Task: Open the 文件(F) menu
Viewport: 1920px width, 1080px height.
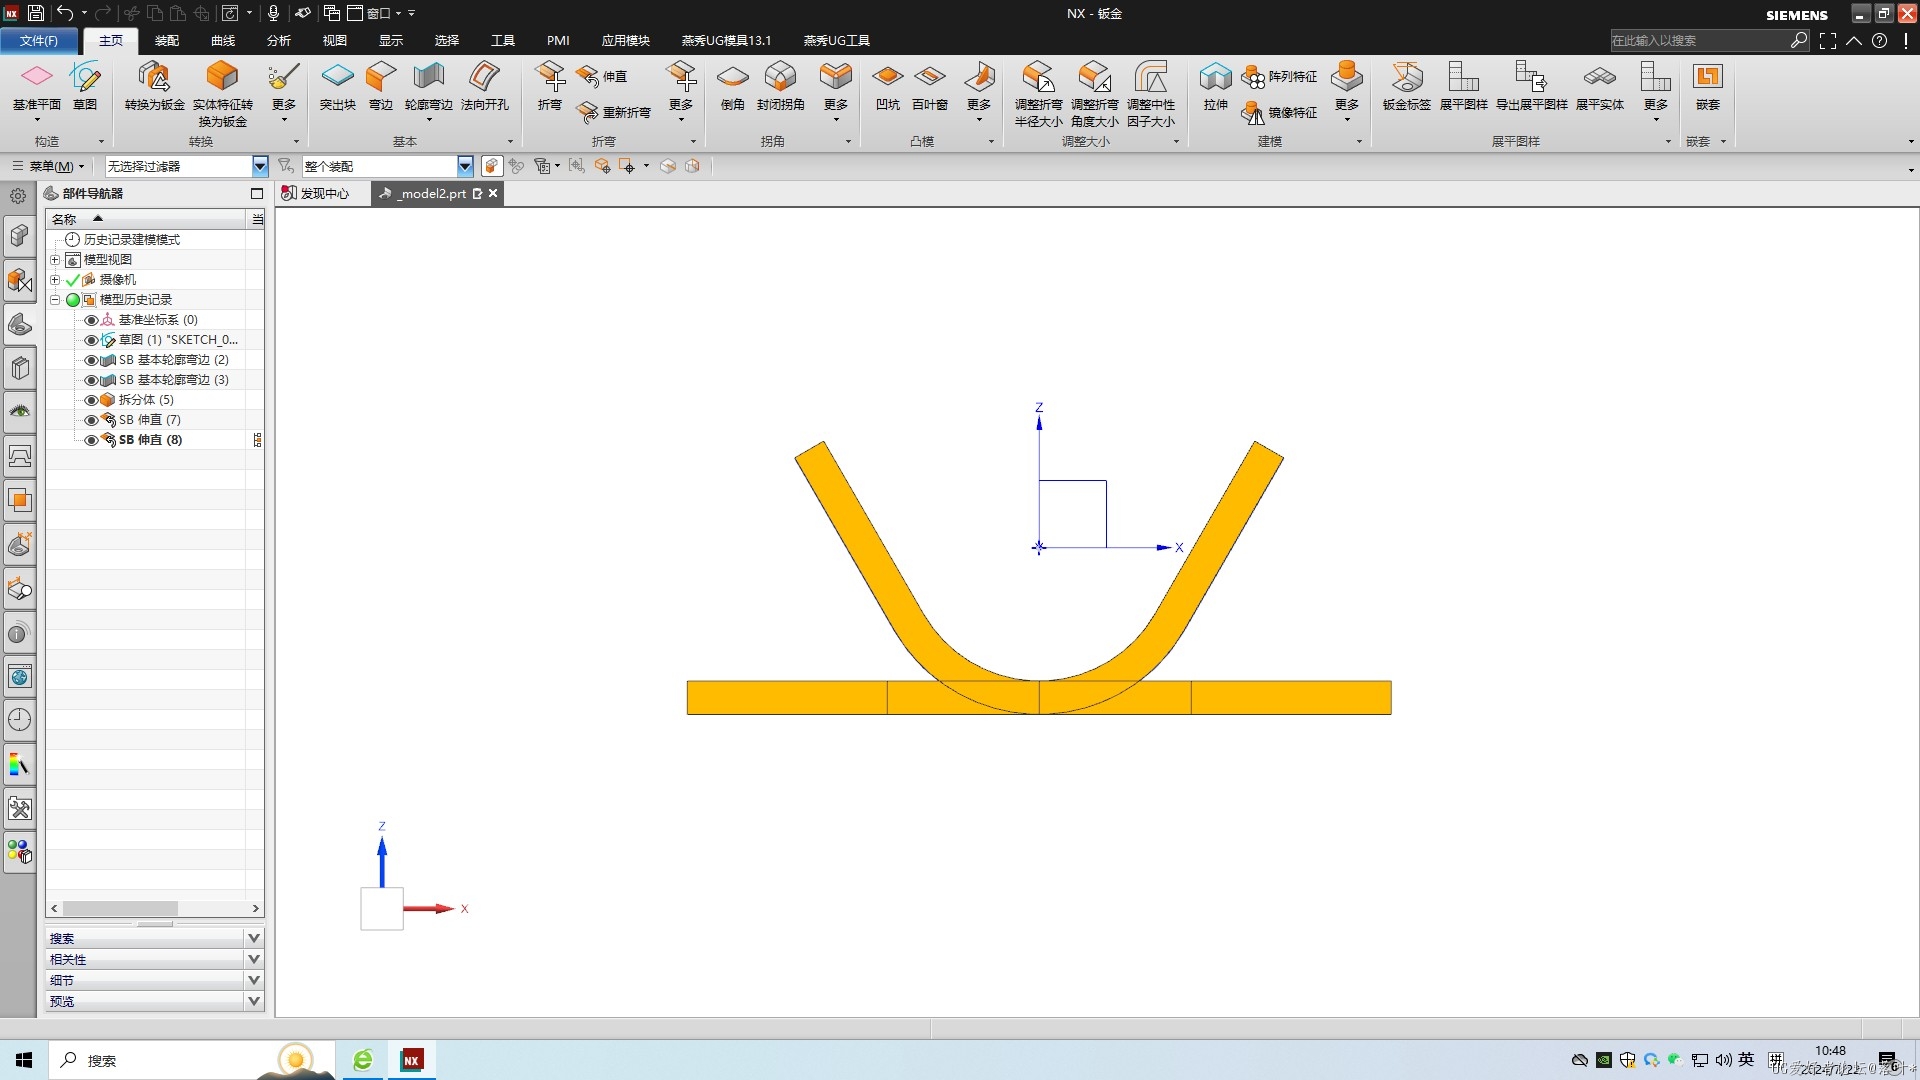Action: pyautogui.click(x=39, y=41)
